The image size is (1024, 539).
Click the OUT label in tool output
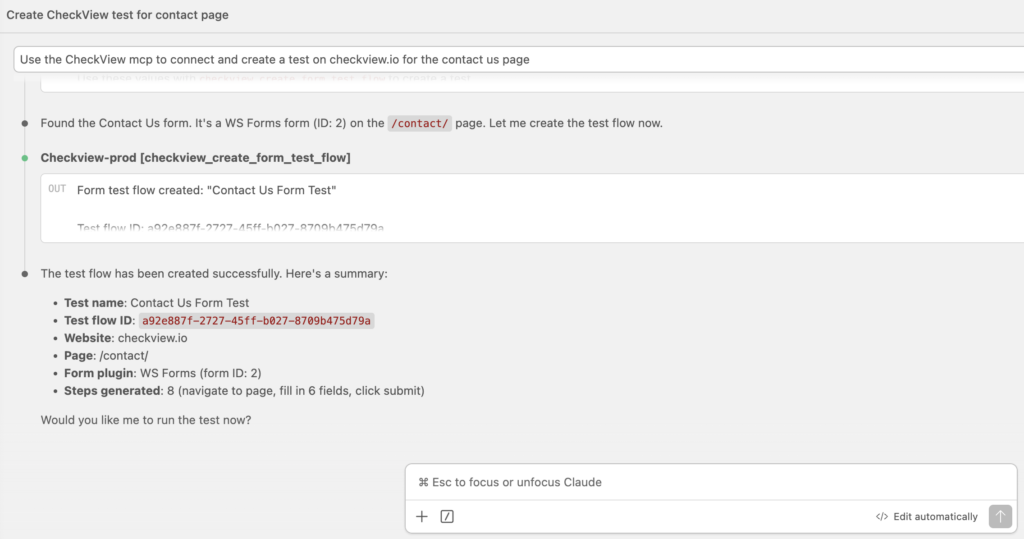tap(57, 189)
